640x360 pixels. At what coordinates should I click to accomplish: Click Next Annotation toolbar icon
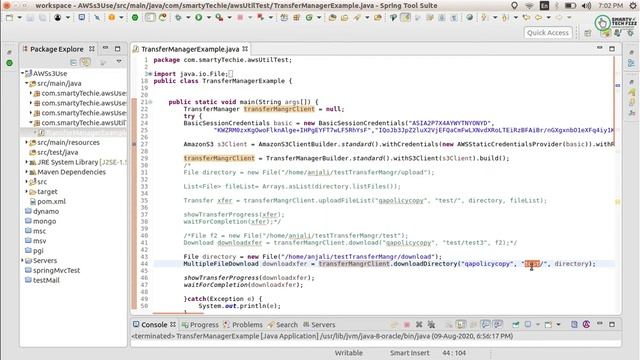pos(485,18)
